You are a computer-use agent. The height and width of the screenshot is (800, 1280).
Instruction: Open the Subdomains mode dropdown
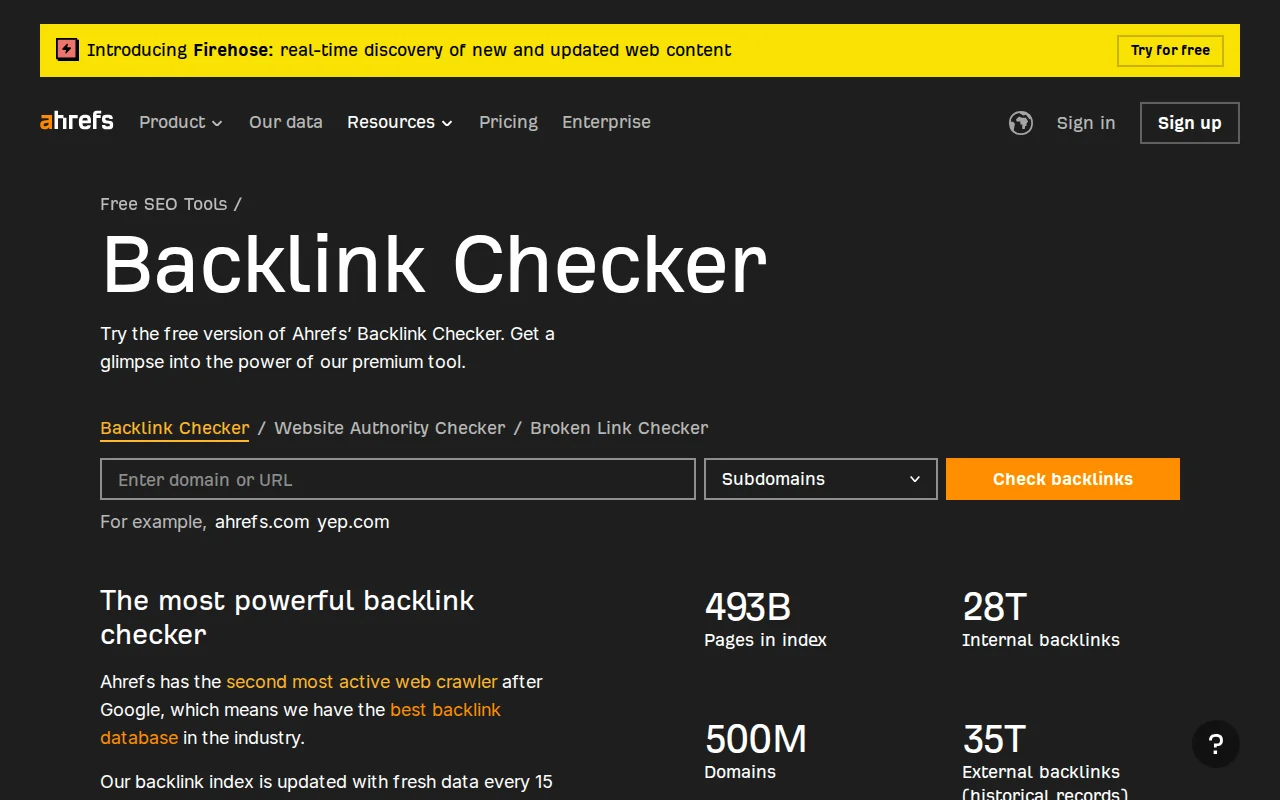click(x=821, y=479)
